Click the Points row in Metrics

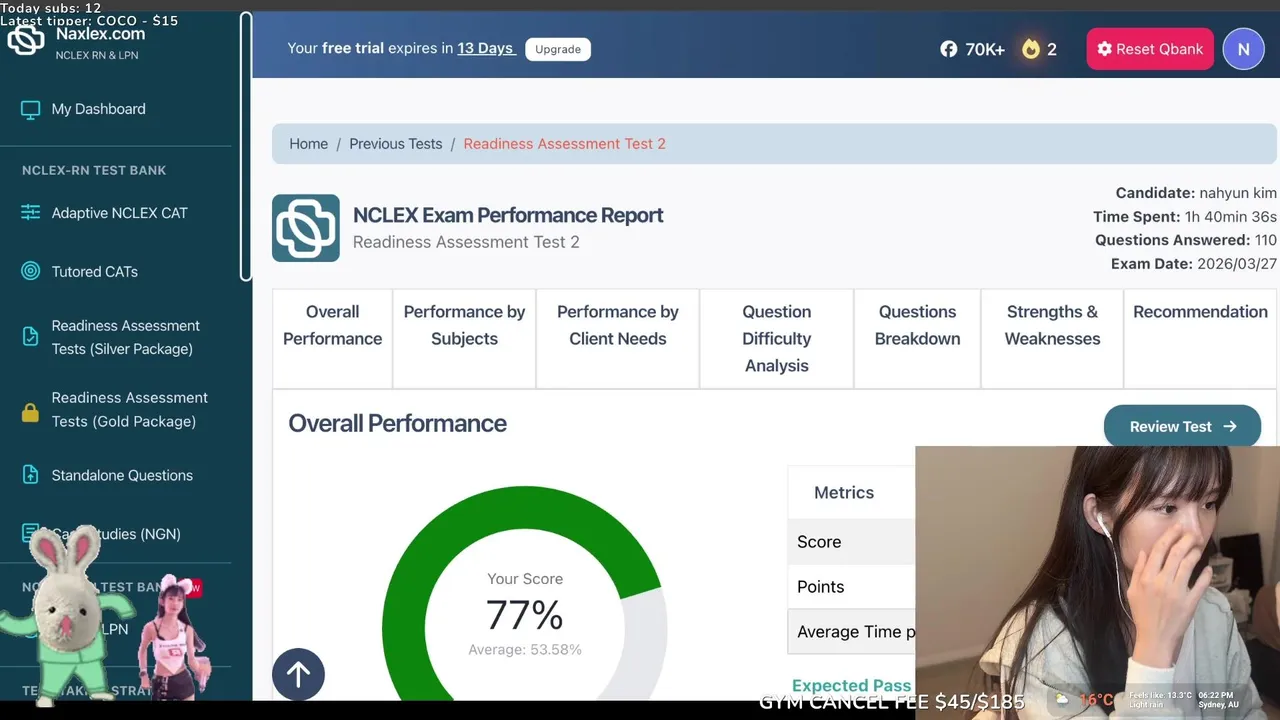pyautogui.click(x=851, y=587)
